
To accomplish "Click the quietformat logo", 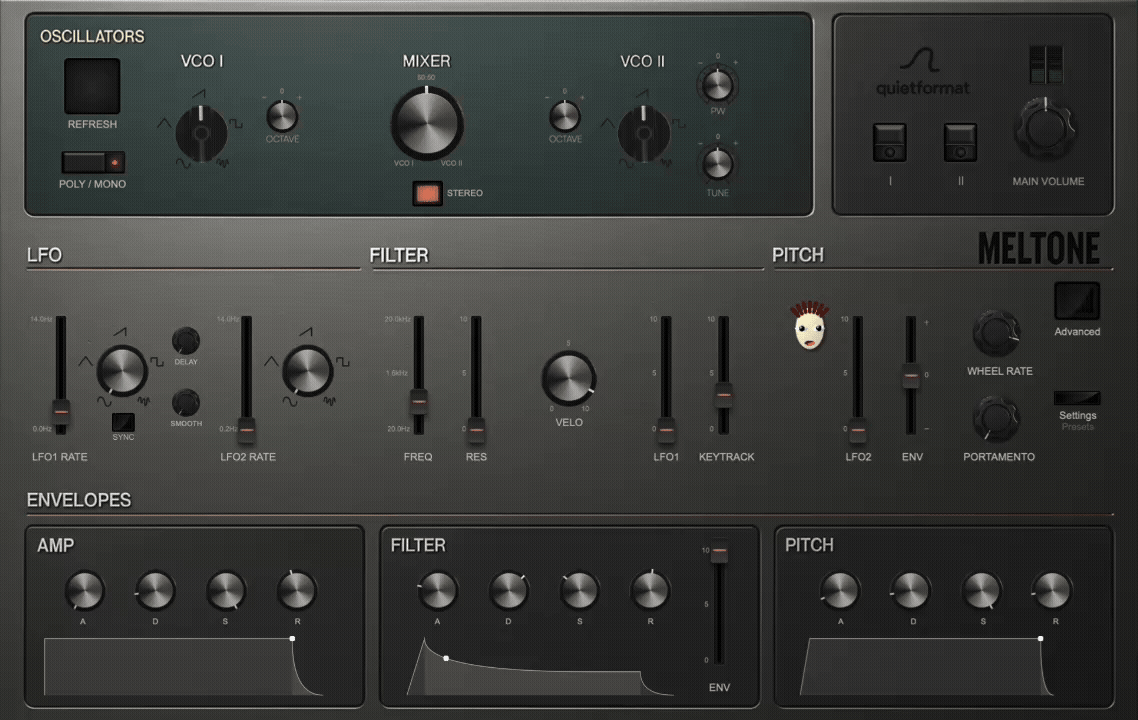I will tap(922, 73).
